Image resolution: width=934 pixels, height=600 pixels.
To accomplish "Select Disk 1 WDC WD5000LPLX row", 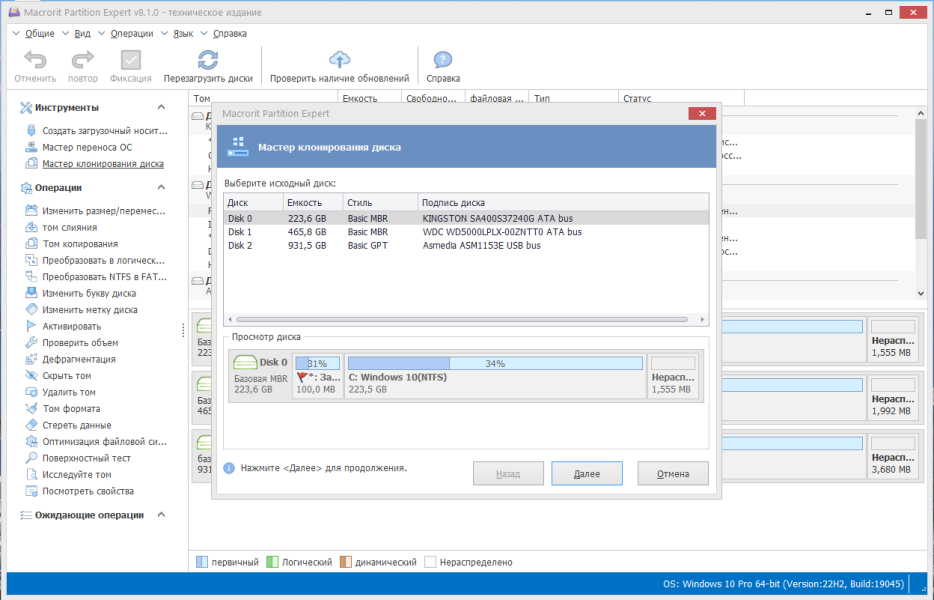I will click(466, 232).
